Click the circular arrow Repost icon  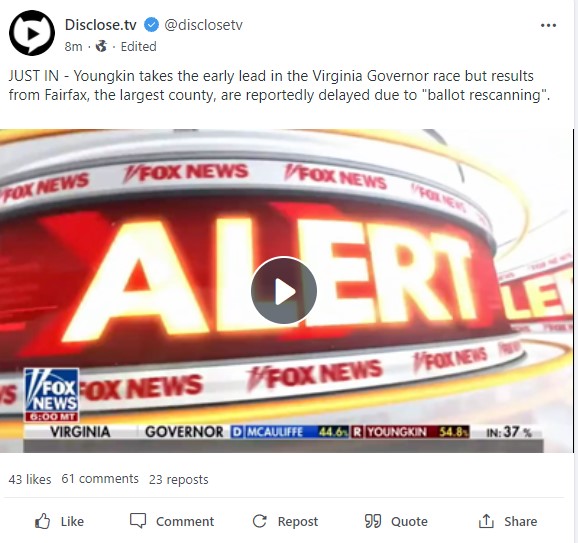(x=260, y=521)
